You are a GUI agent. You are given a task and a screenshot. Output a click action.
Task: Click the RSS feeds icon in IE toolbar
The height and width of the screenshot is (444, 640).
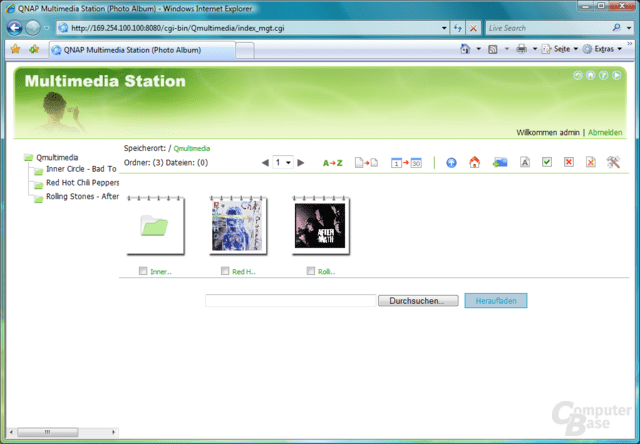click(x=493, y=49)
